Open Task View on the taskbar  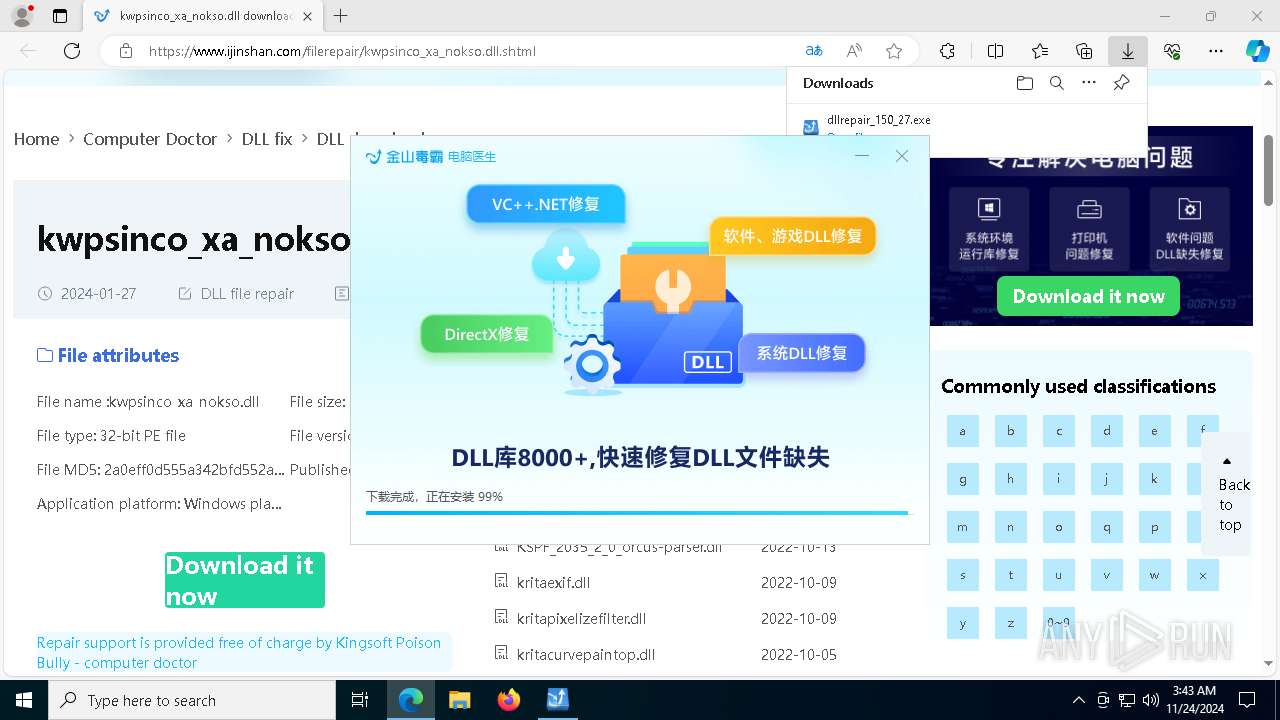pyautogui.click(x=361, y=700)
